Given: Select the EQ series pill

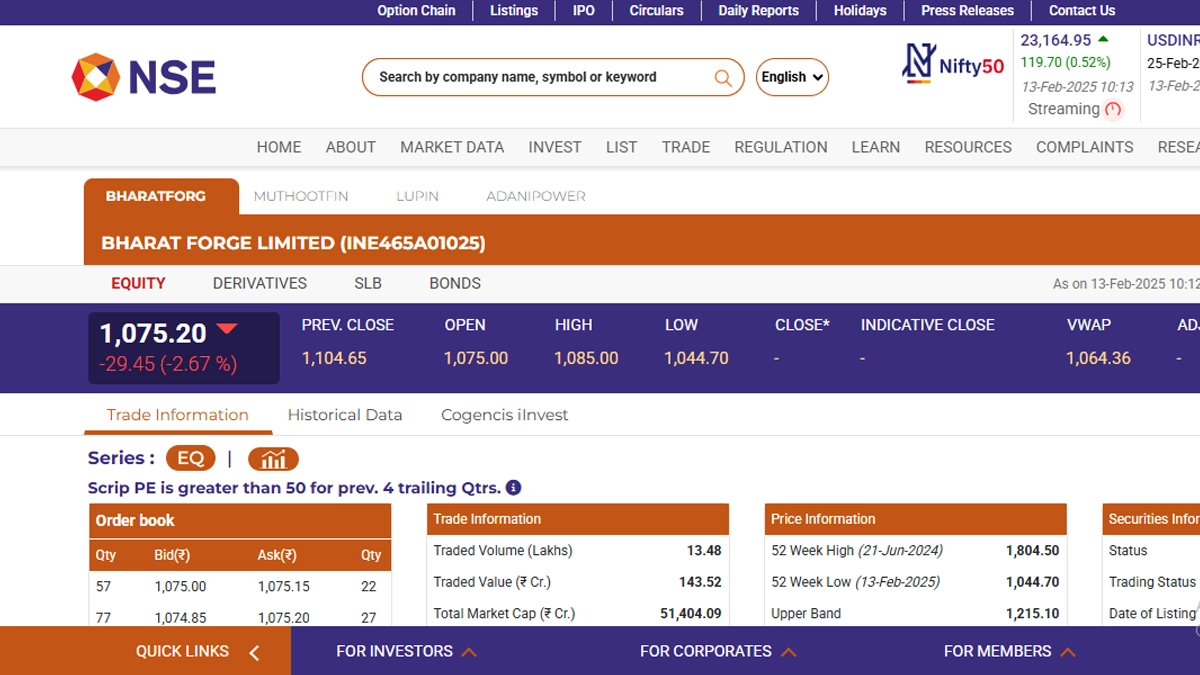Looking at the screenshot, I should tap(190, 458).
